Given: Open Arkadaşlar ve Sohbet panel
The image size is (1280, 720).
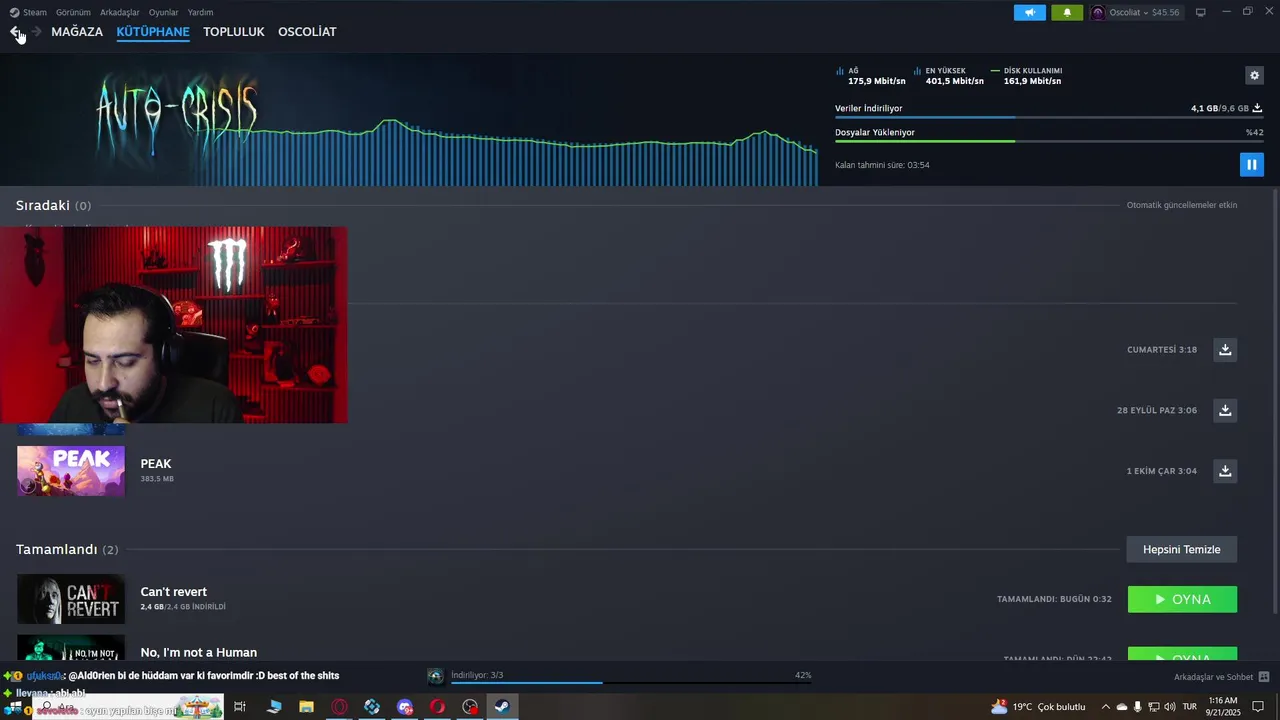Looking at the screenshot, I should click(x=1213, y=677).
